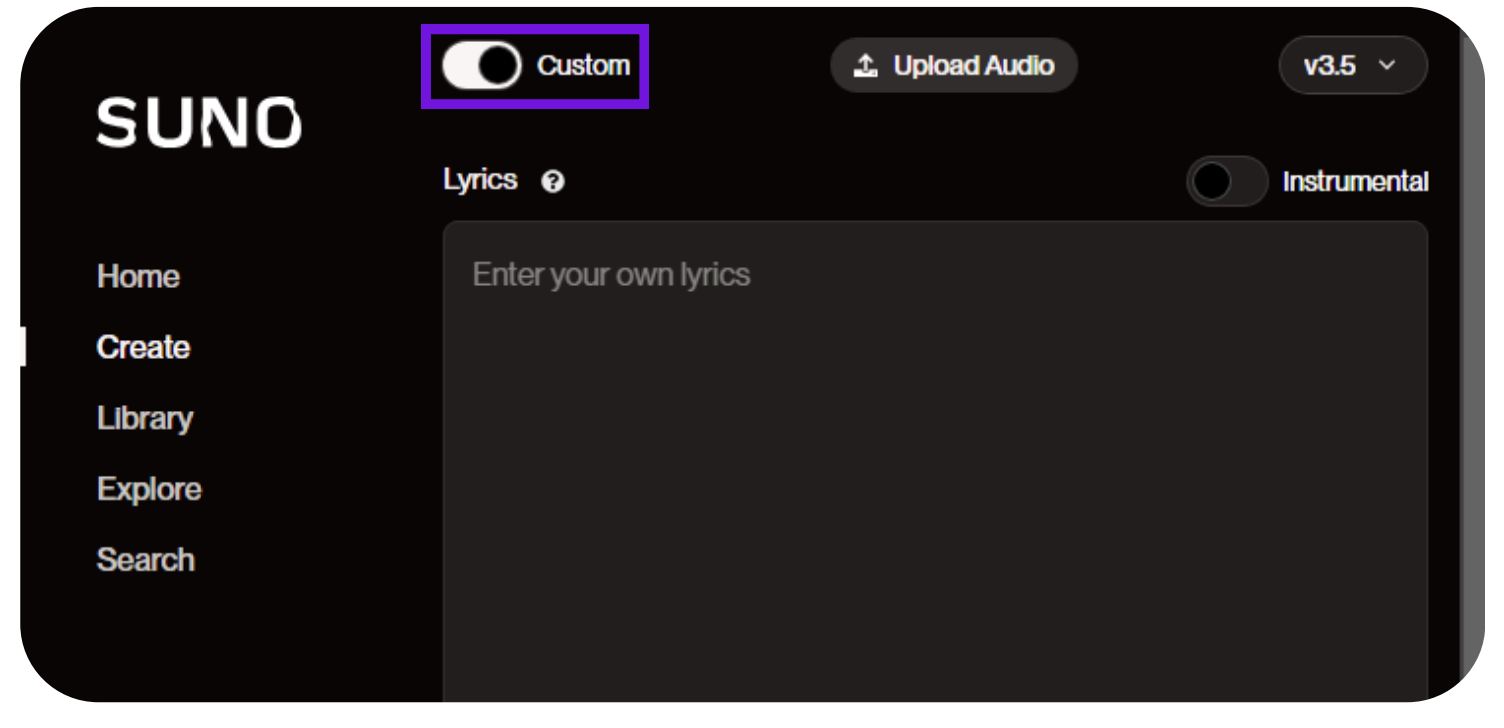Open Search from the sidebar
The width and height of the screenshot is (1504, 728).
click(145, 560)
